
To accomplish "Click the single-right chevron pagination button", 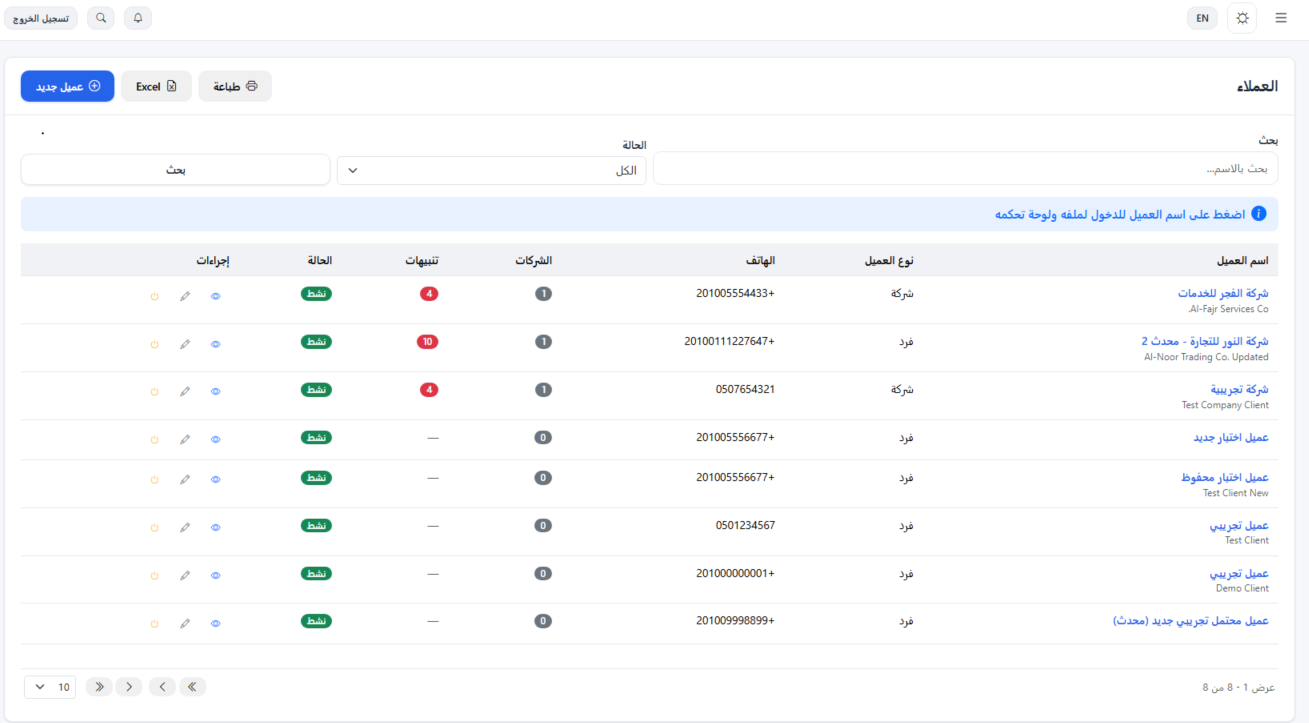I will point(129,687).
